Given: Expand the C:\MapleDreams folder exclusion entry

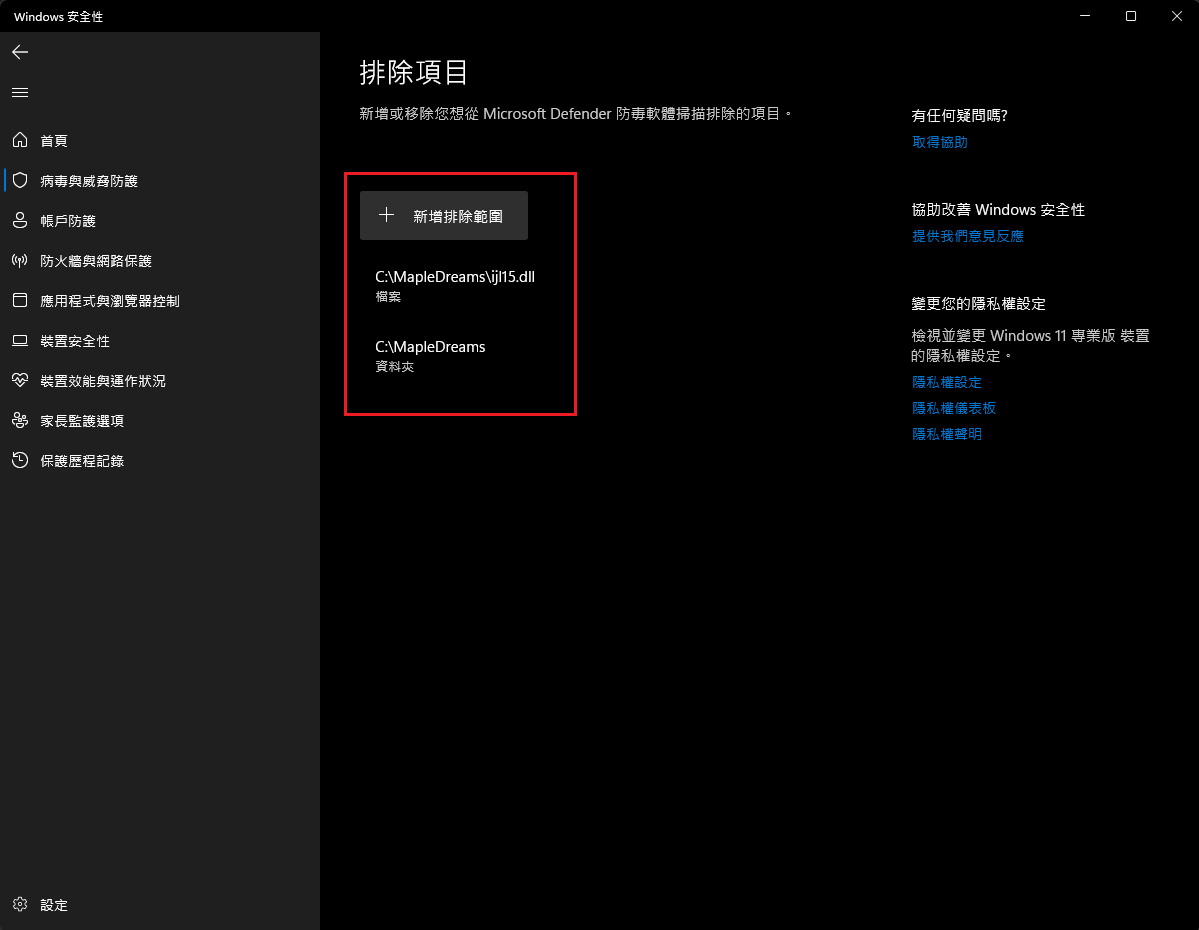Looking at the screenshot, I should point(431,355).
